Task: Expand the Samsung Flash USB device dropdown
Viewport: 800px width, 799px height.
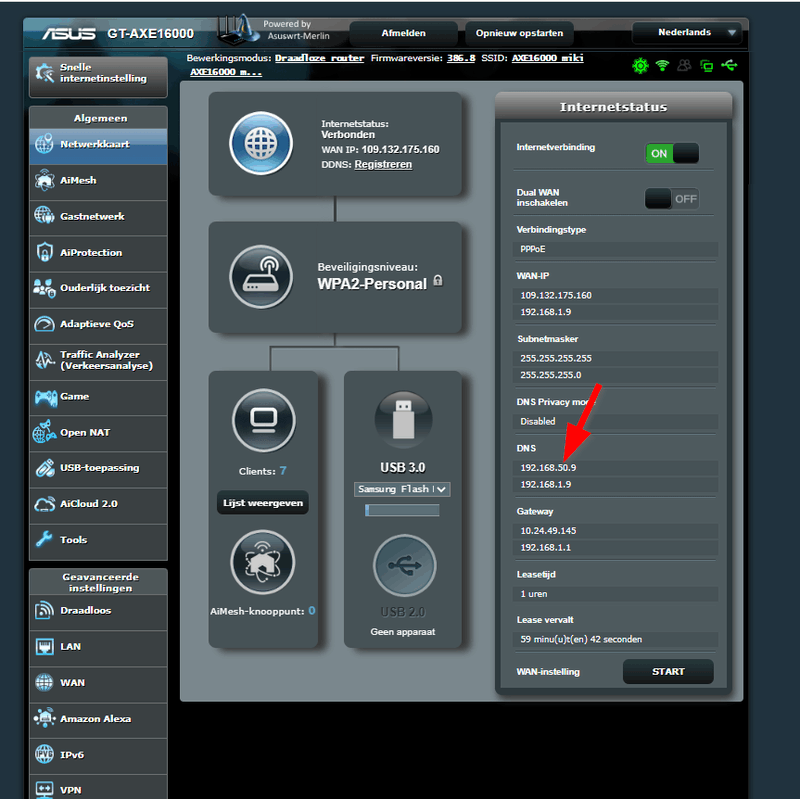Action: pos(402,489)
